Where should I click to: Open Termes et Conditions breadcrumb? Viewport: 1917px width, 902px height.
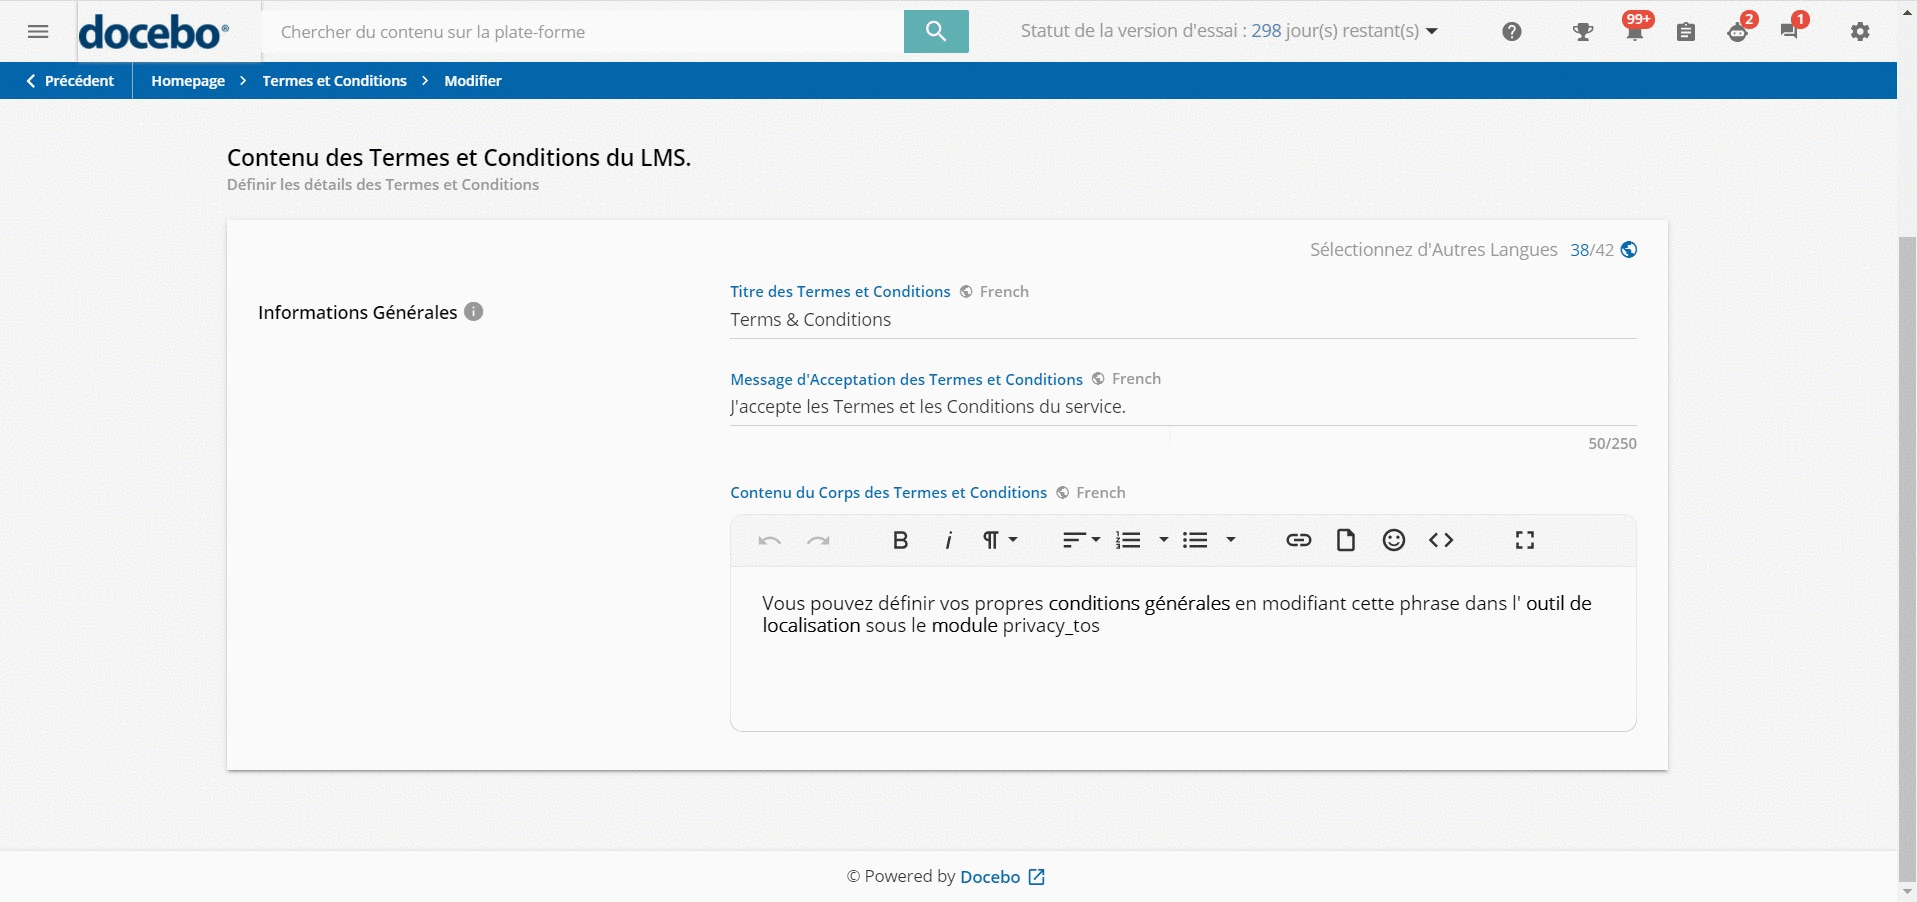click(x=334, y=81)
